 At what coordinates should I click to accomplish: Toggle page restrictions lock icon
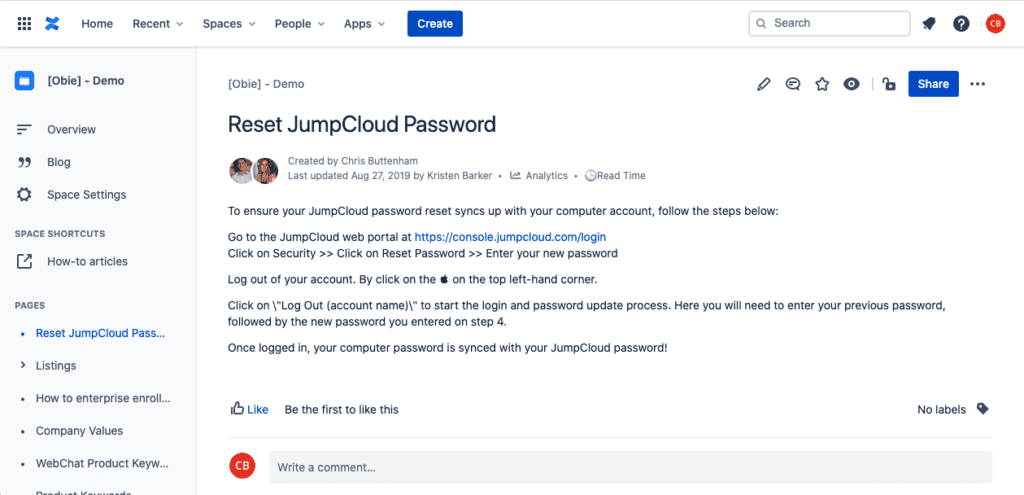[x=888, y=84]
